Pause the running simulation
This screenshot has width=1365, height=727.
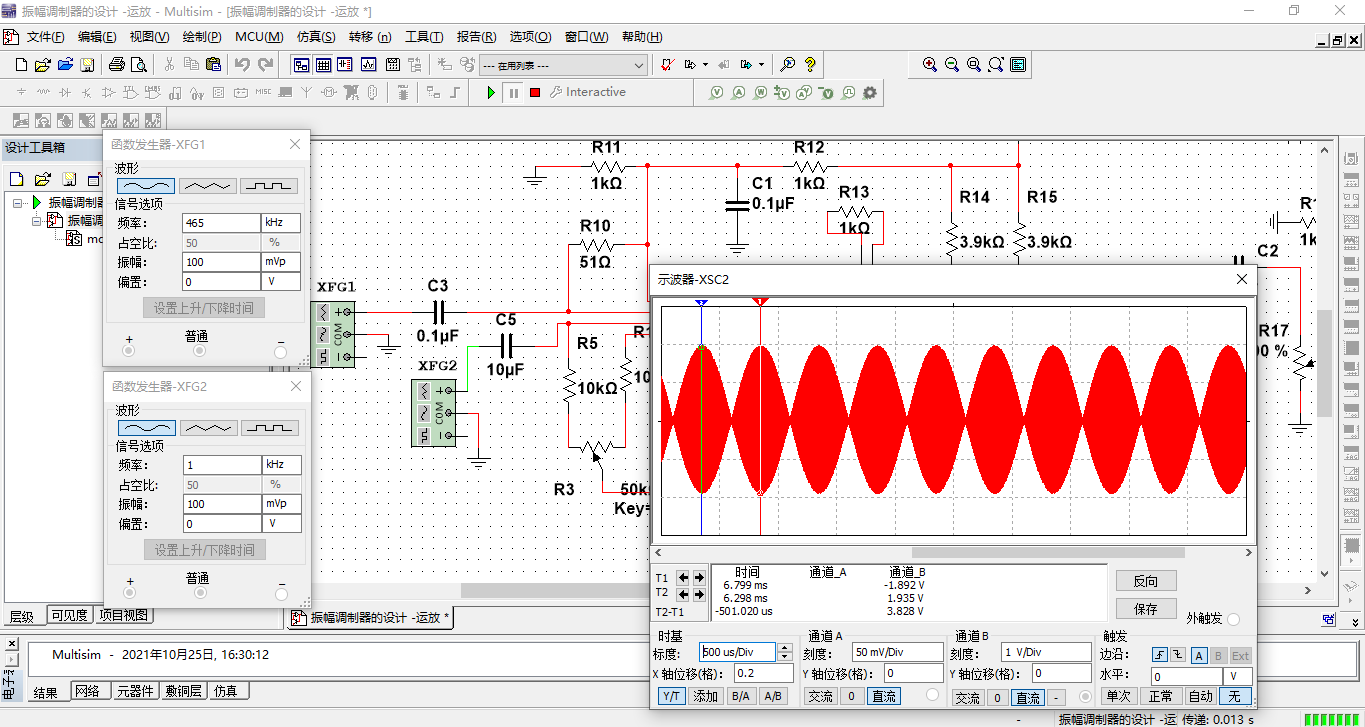[513, 92]
